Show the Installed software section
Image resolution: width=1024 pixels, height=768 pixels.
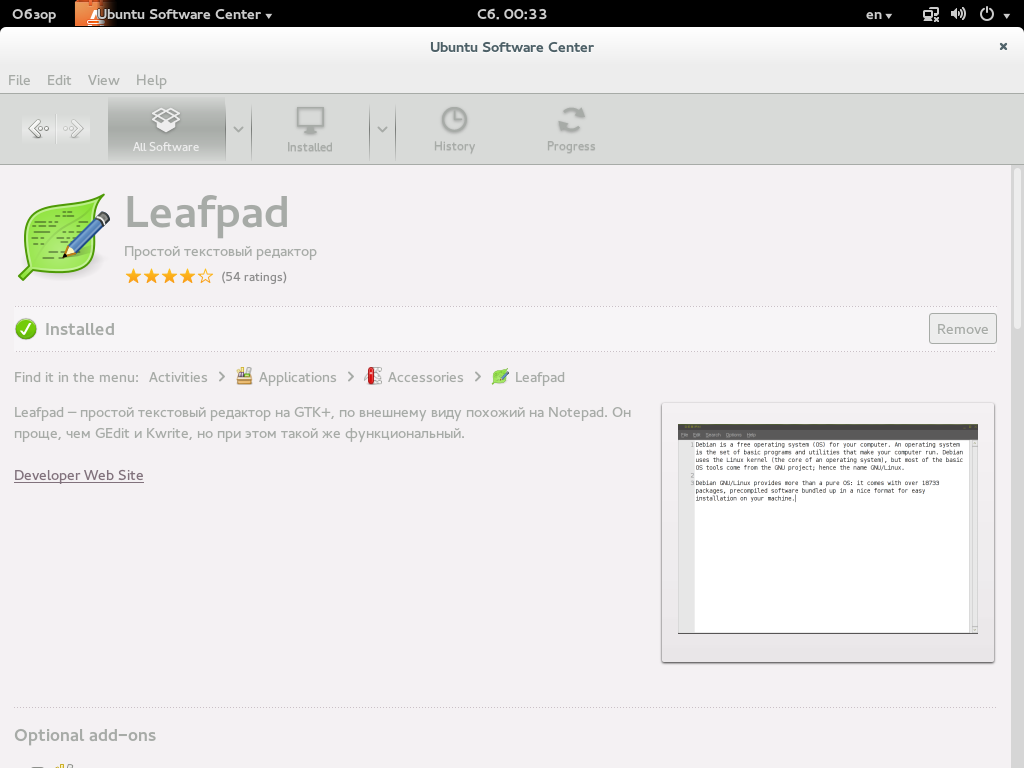310,129
